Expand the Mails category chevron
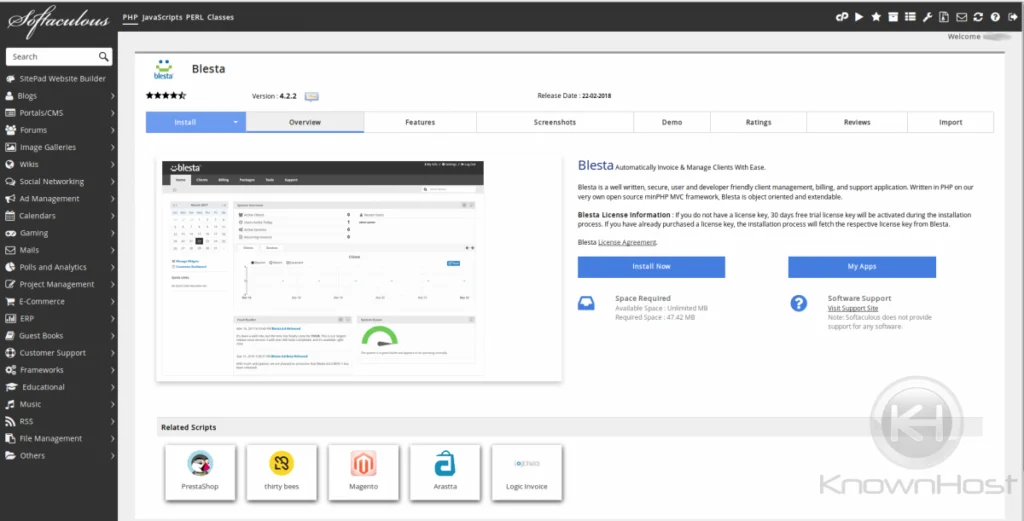The image size is (1024, 521). 112,250
